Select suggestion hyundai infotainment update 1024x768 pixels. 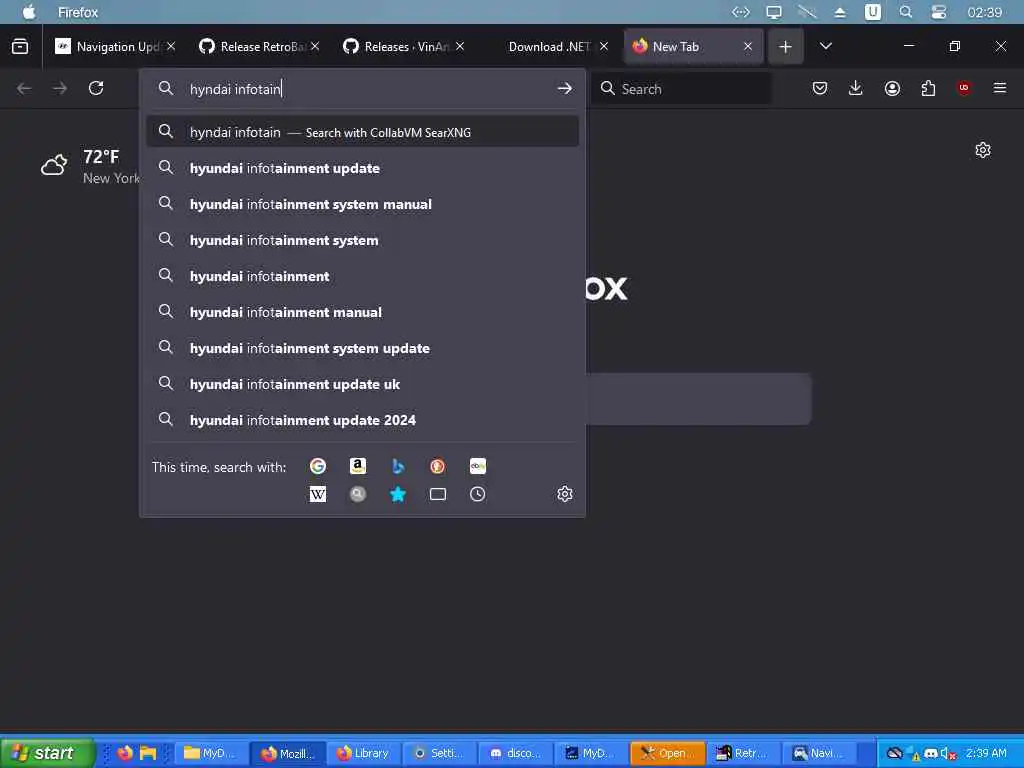(362, 168)
